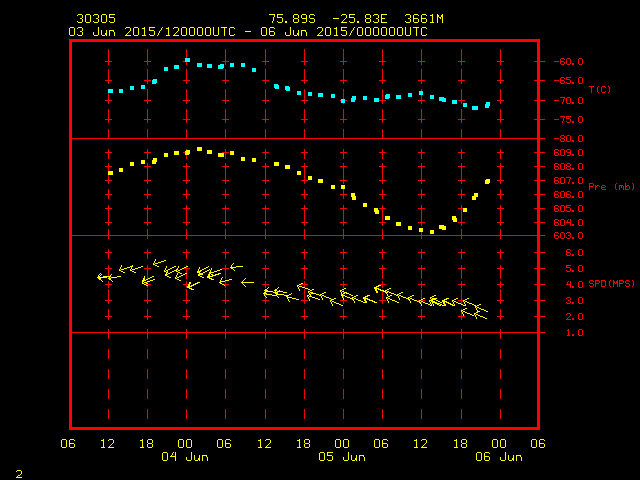Click the lowest yellow pressure data point
This screenshot has height=480, width=640.
point(432,232)
